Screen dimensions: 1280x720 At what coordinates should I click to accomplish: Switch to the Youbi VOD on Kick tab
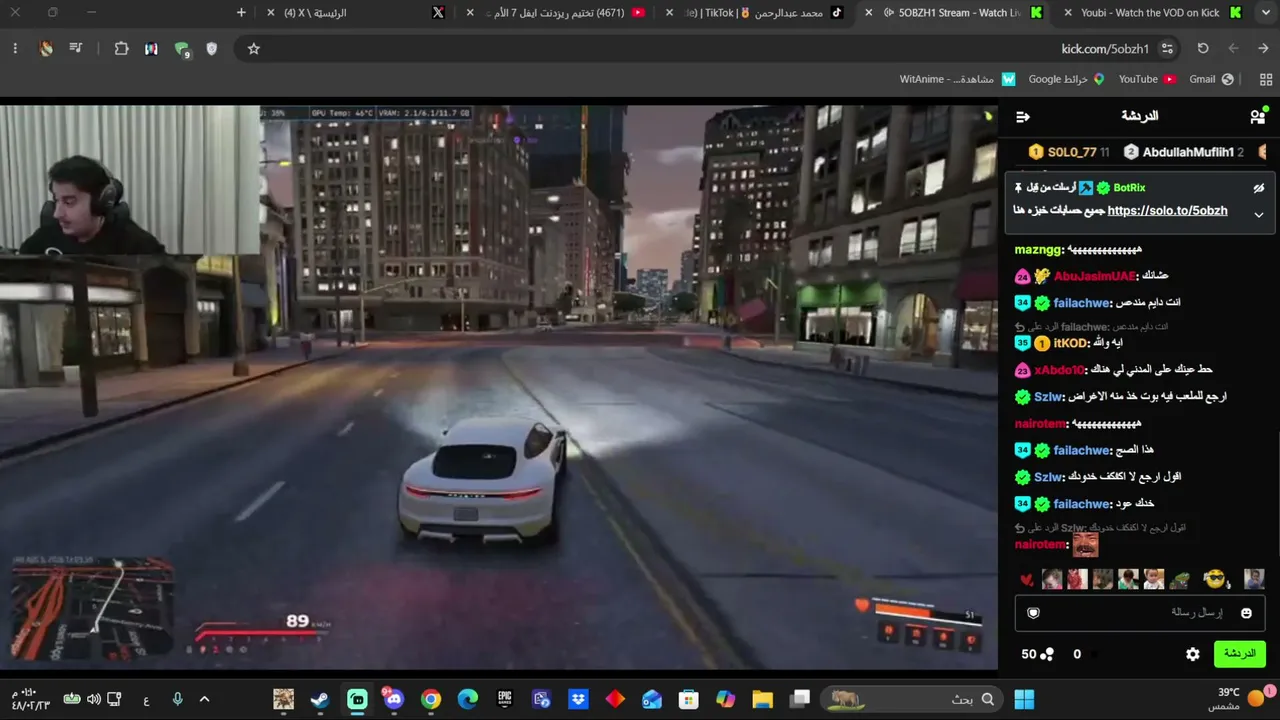coord(1152,13)
